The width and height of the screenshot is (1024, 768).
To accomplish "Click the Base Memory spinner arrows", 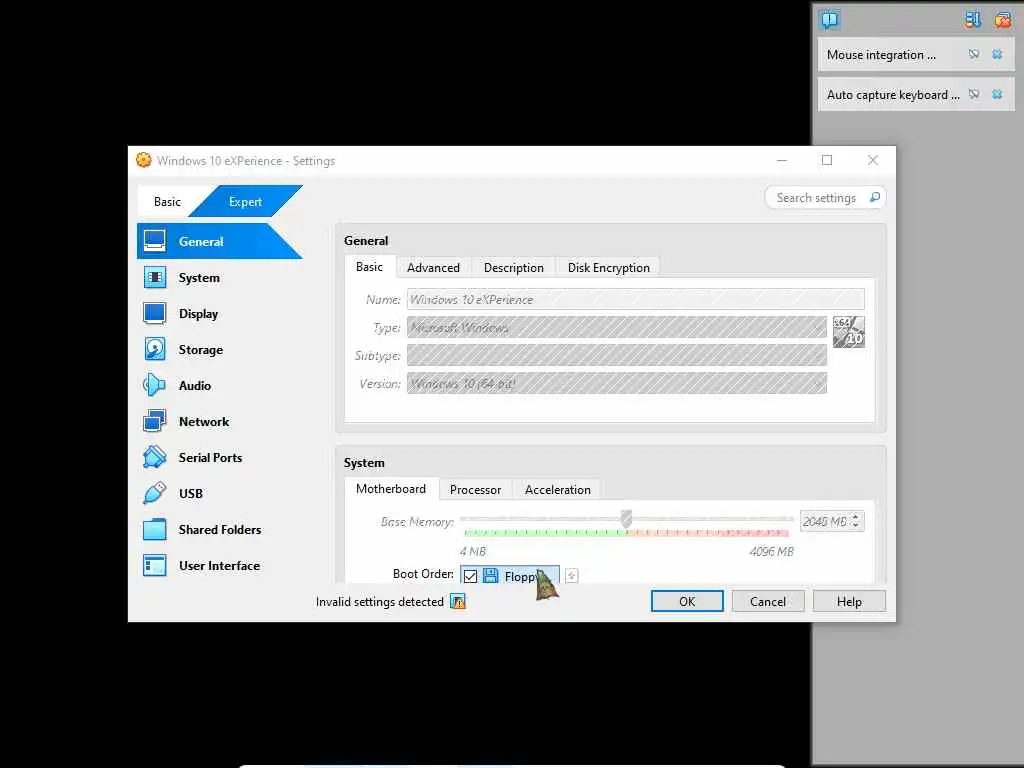I will coord(856,521).
